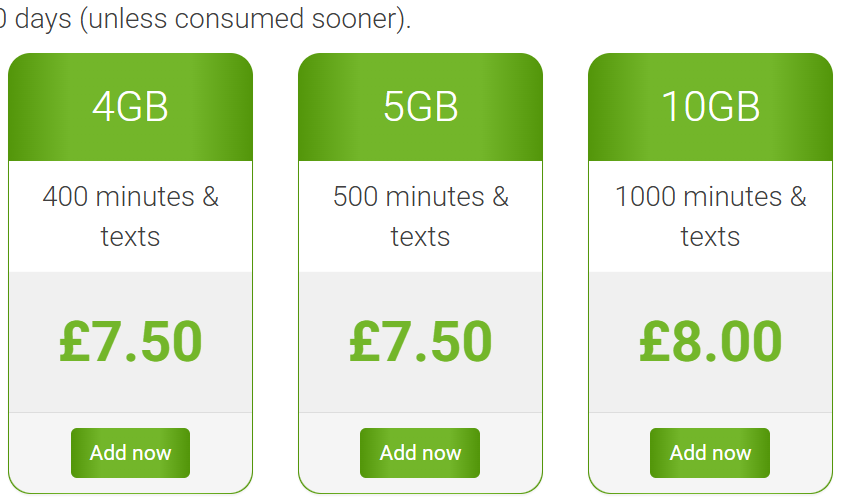
Task: Click the £8.00 price on 10GB card
Action: click(710, 342)
